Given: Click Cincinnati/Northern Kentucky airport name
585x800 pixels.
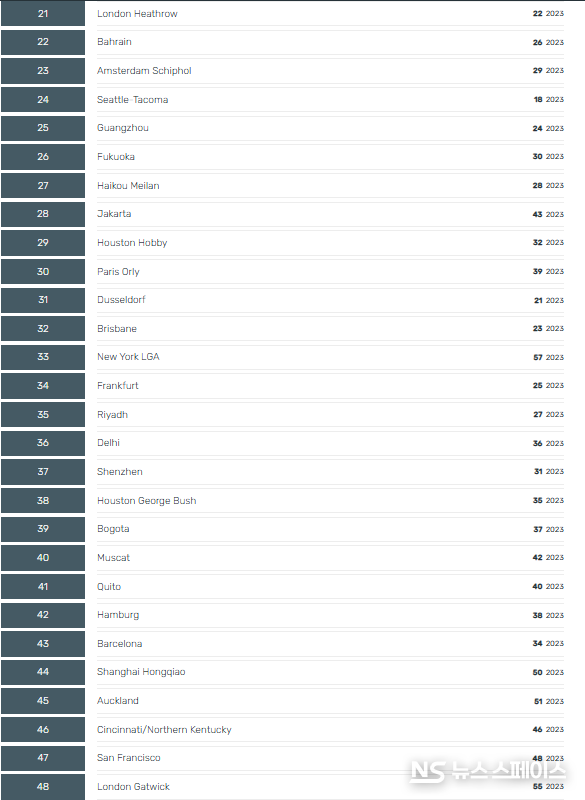Looking at the screenshot, I should pos(164,730).
